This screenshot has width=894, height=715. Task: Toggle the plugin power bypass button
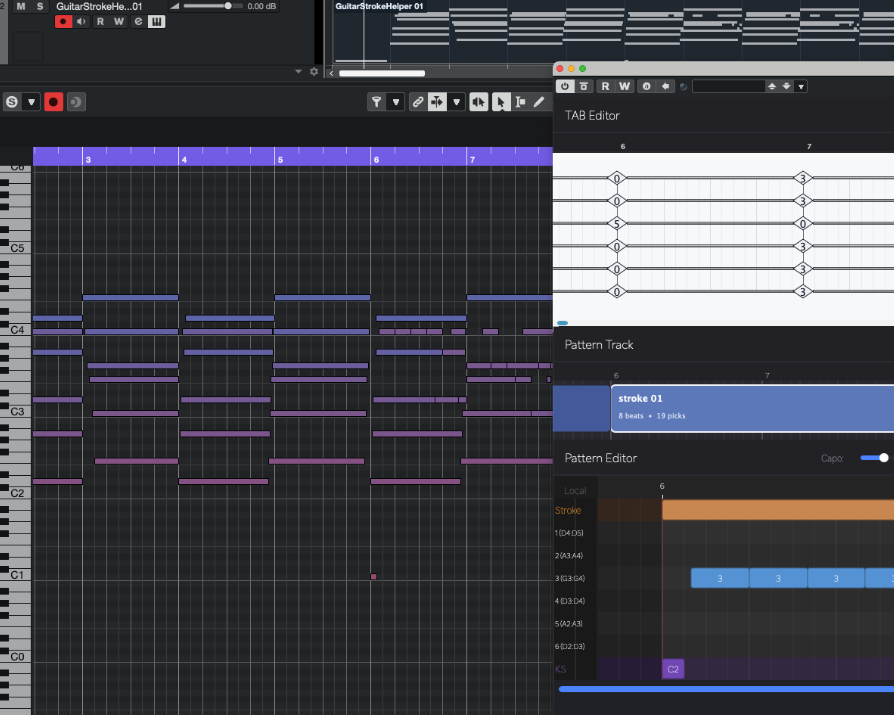click(565, 86)
